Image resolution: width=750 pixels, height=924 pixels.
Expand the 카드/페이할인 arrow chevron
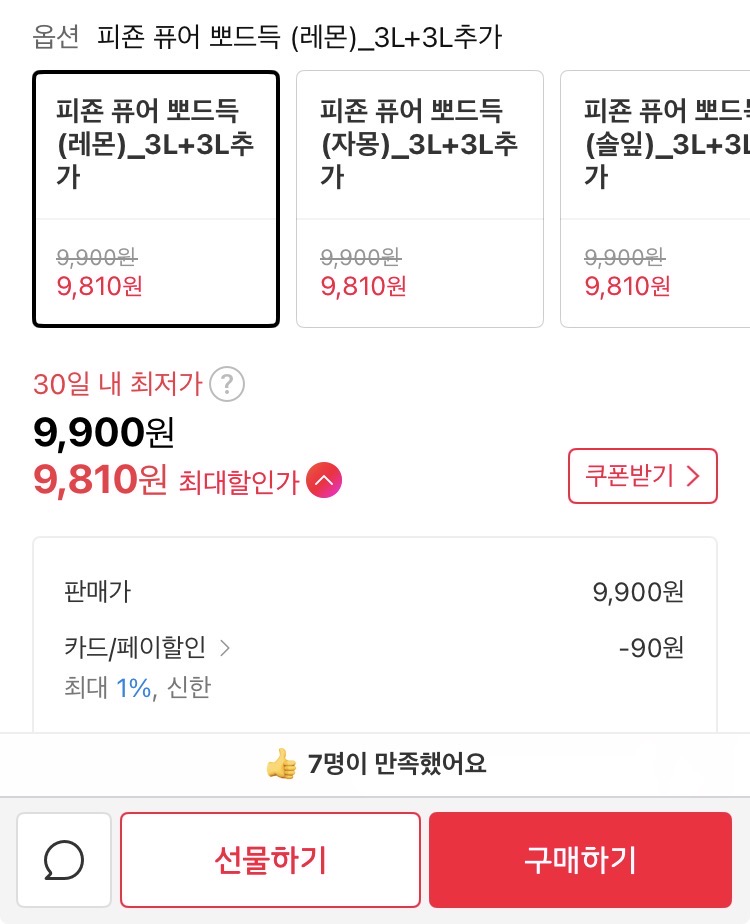pos(225,648)
